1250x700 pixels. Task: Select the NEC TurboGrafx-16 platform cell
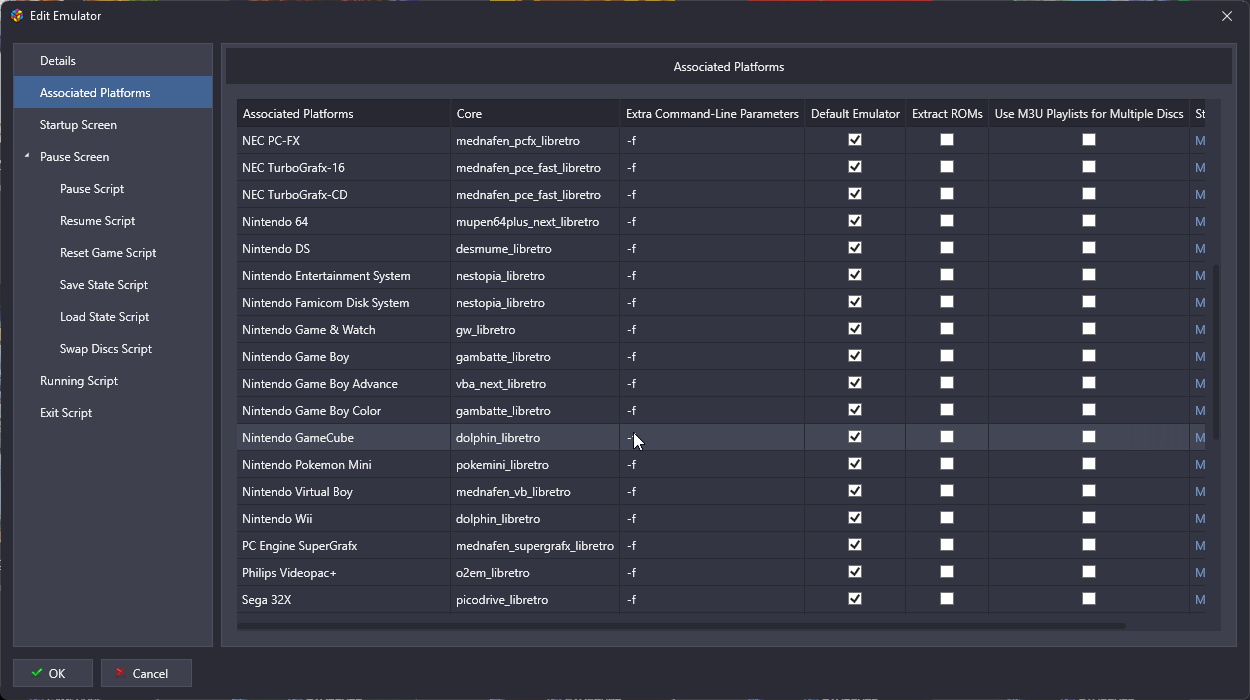pyautogui.click(x=344, y=168)
